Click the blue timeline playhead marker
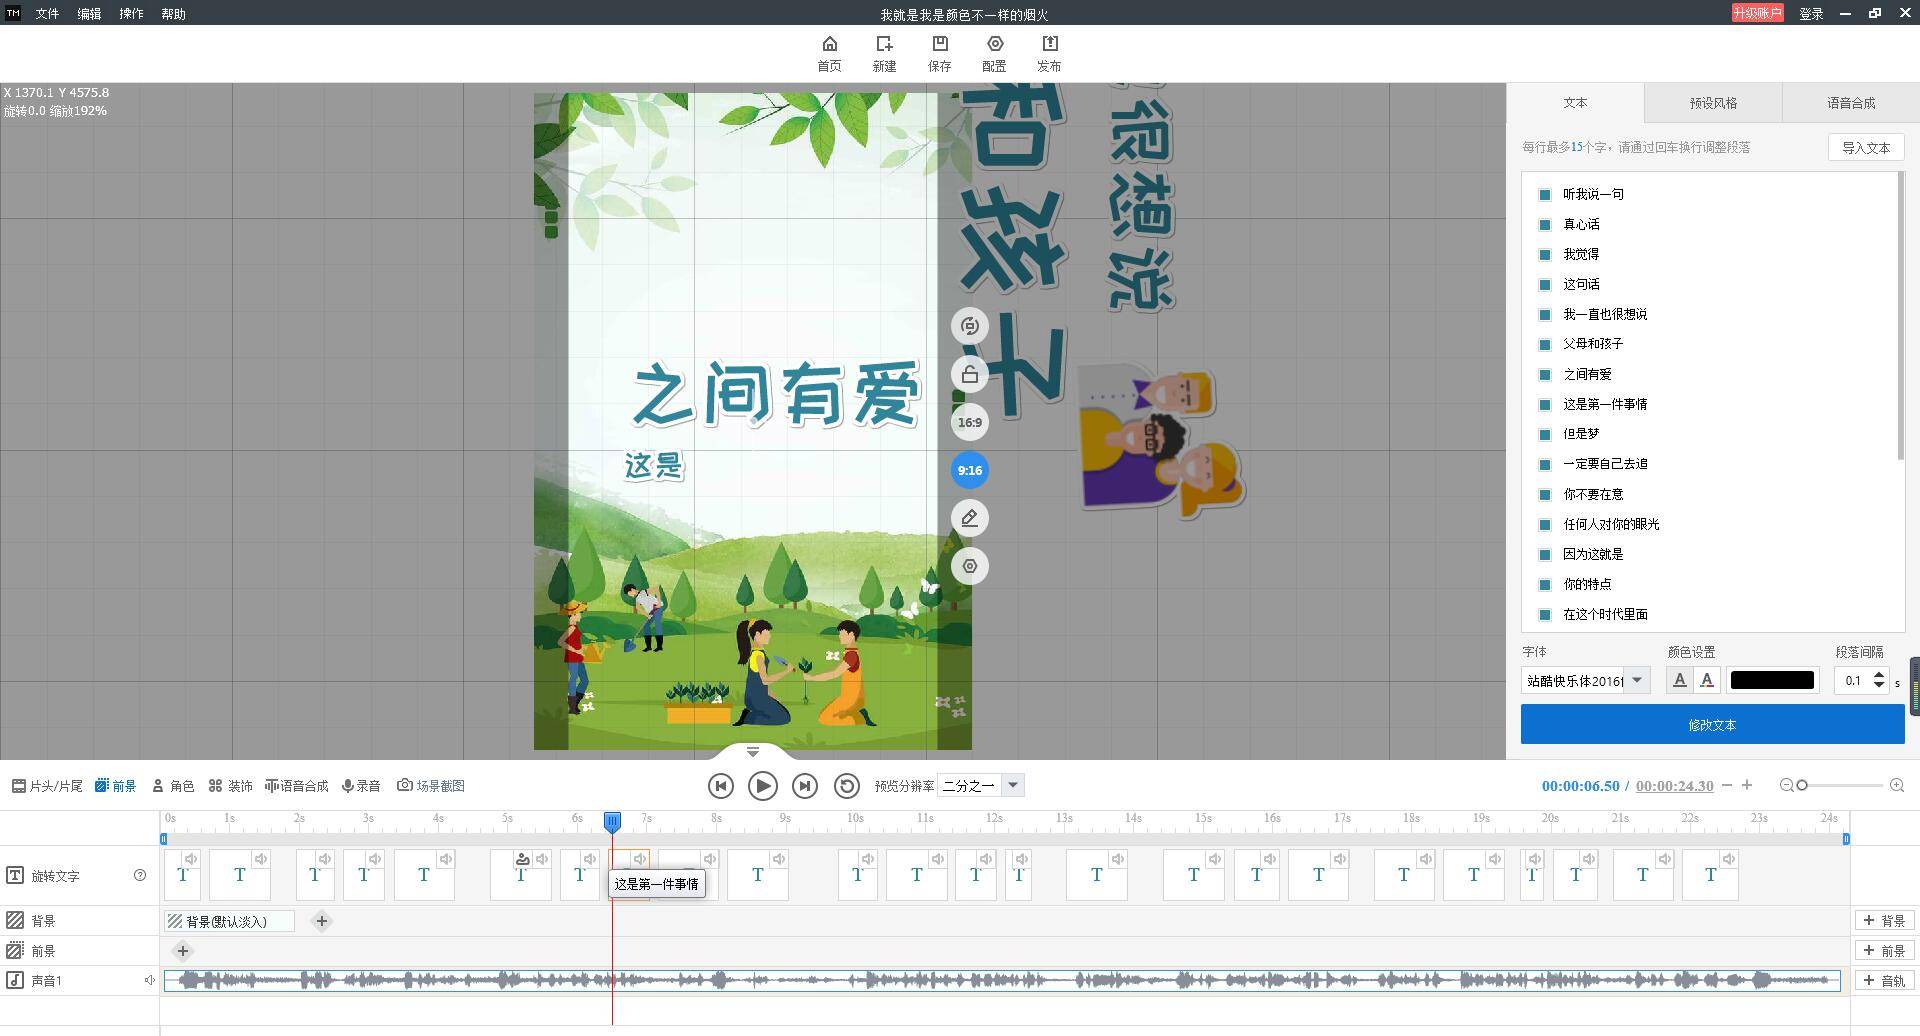Viewport: 1920px width, 1036px height. [612, 822]
